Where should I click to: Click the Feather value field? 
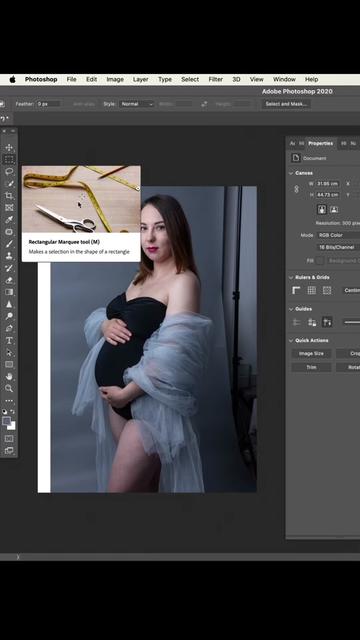(49, 104)
